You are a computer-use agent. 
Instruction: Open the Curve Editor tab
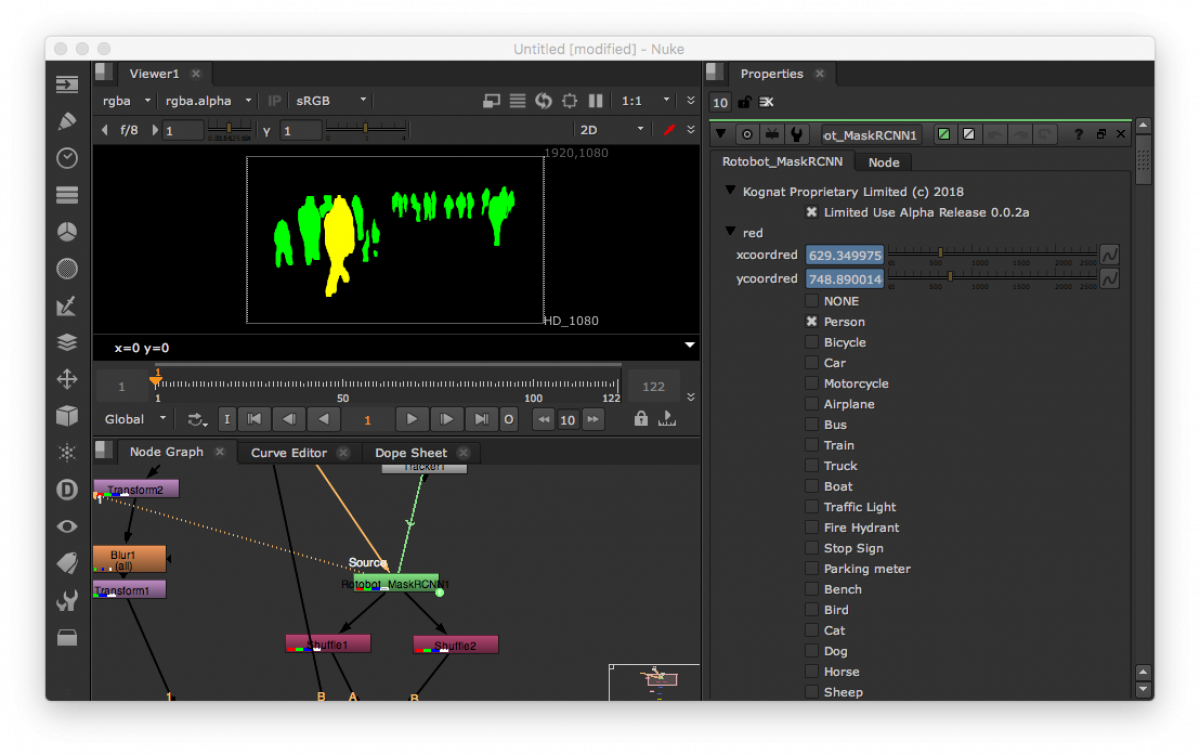(290, 452)
